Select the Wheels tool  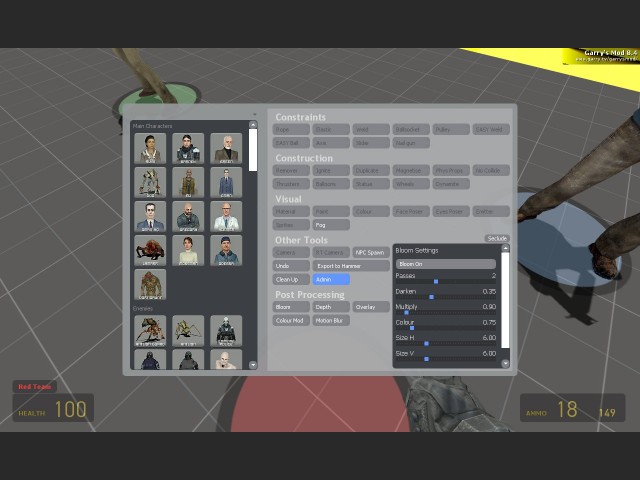coord(411,184)
